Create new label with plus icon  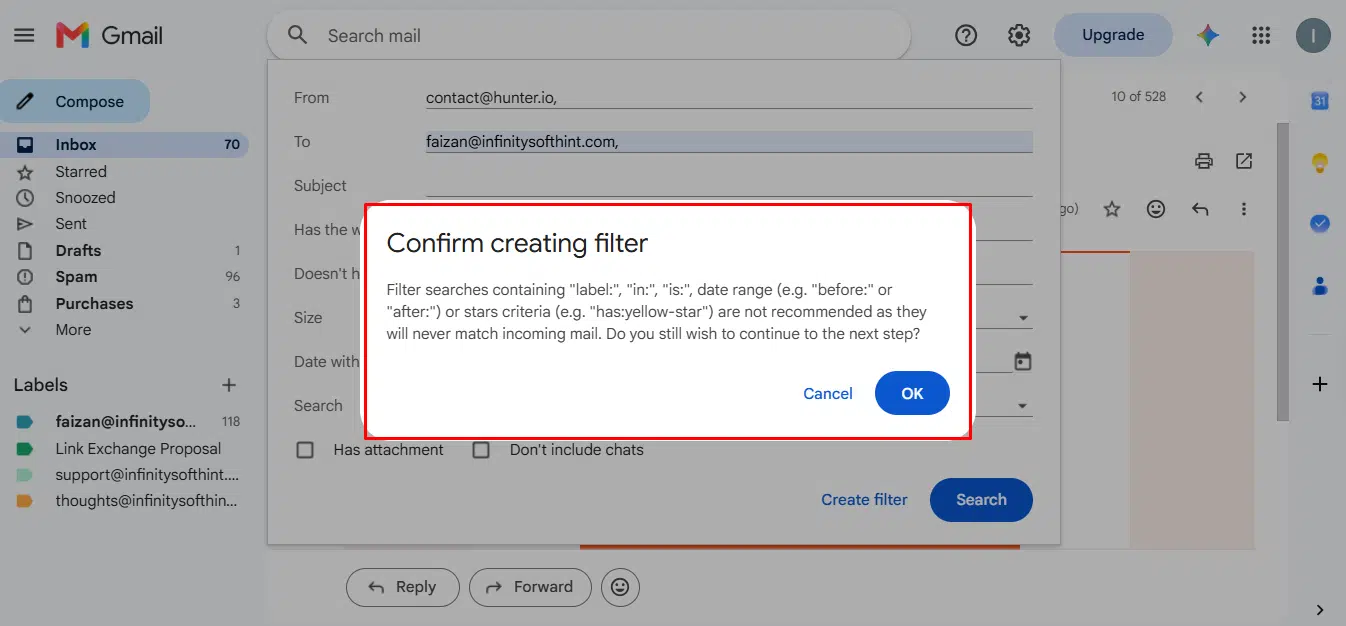(229, 385)
